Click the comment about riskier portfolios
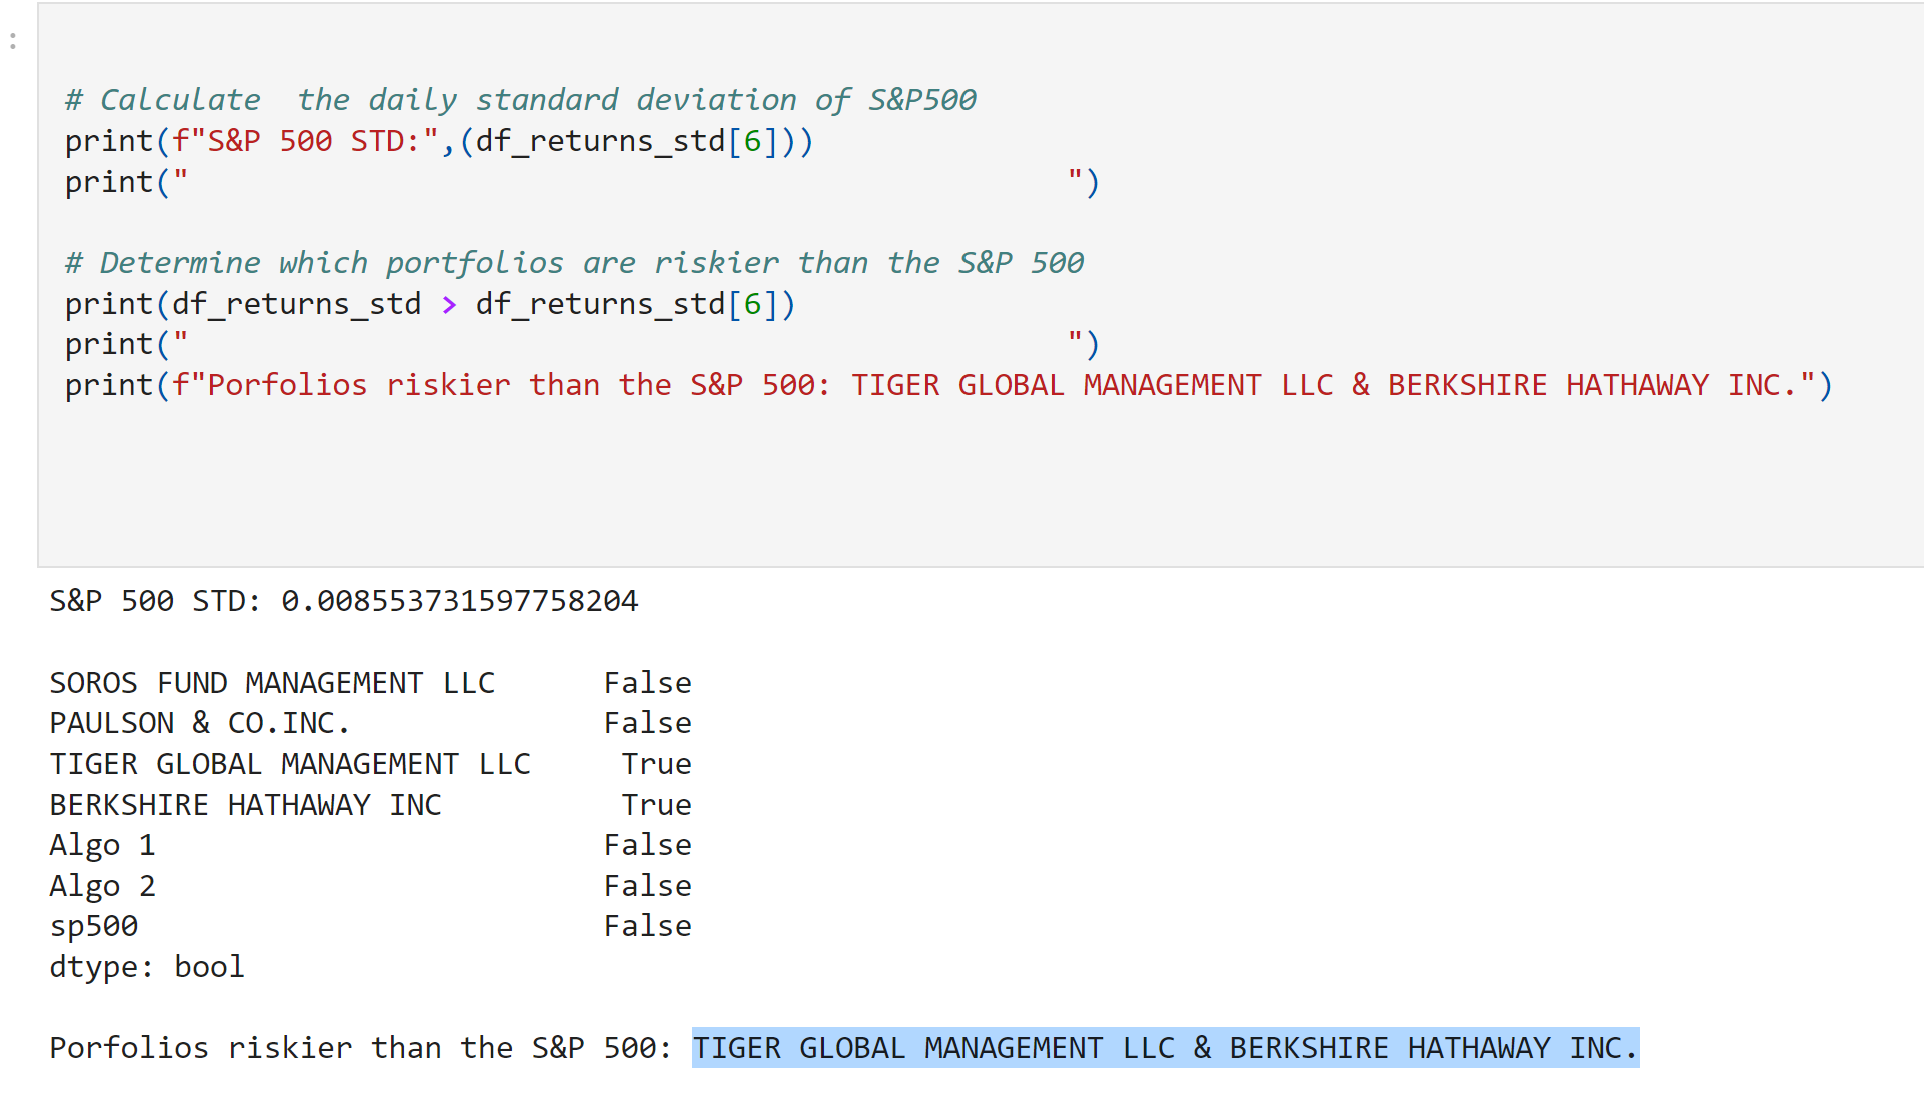This screenshot has width=1924, height=1096. click(x=574, y=263)
